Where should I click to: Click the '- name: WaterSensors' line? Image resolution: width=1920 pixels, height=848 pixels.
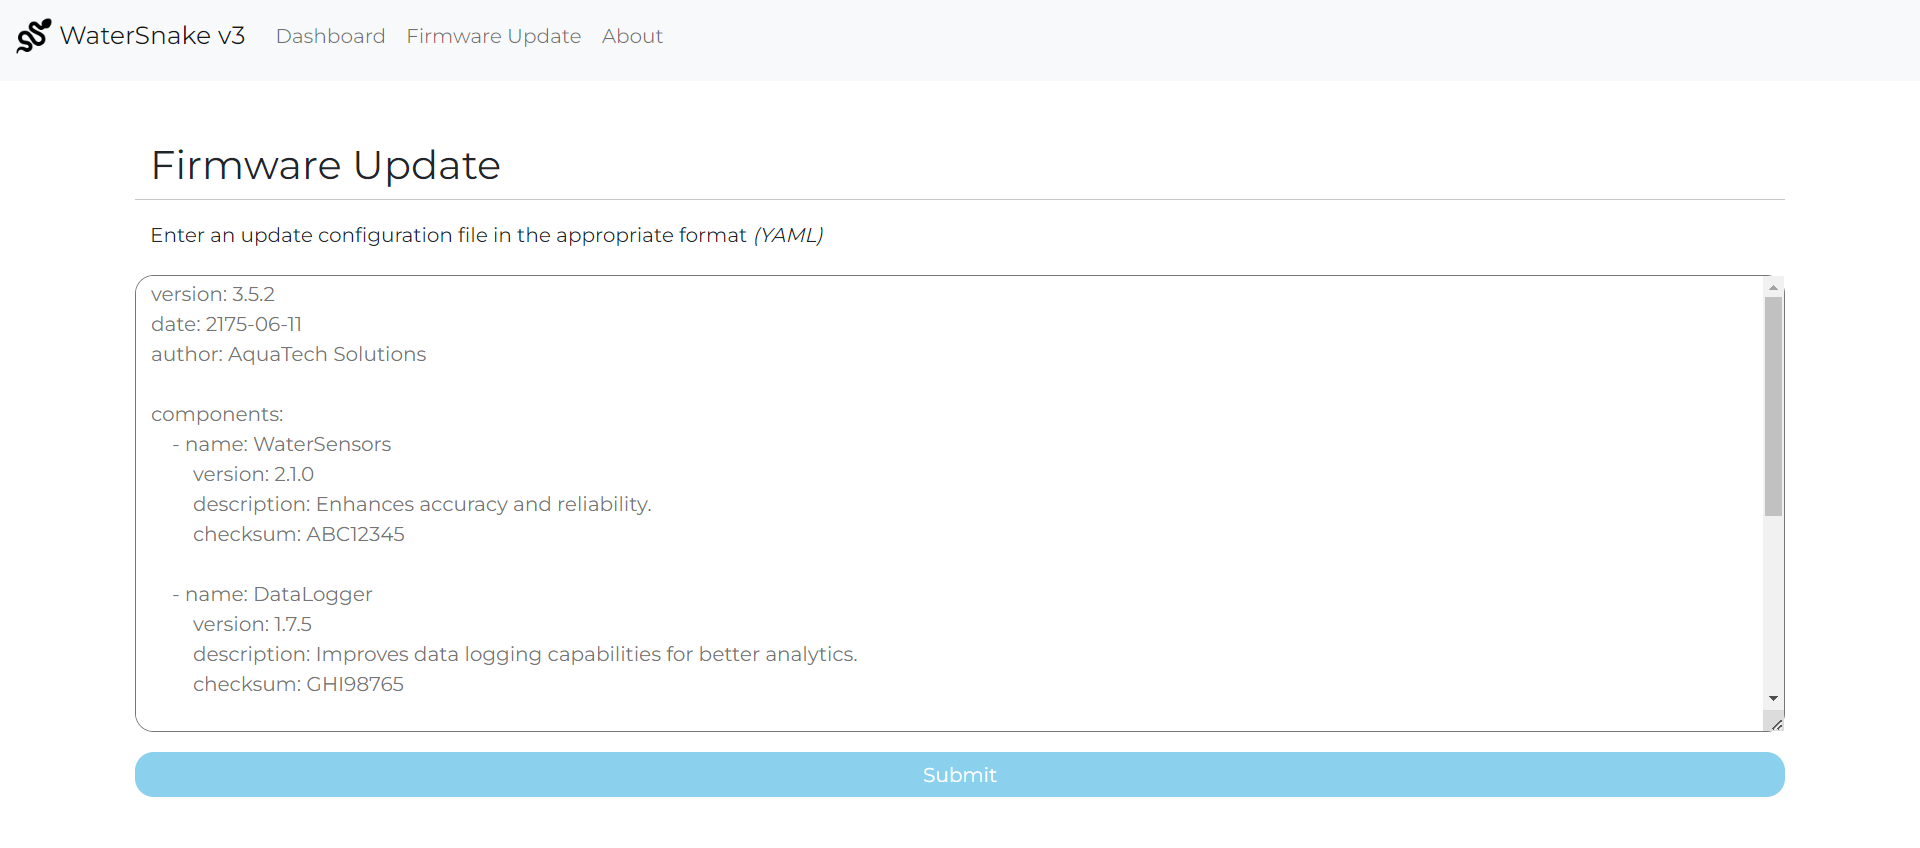click(281, 444)
